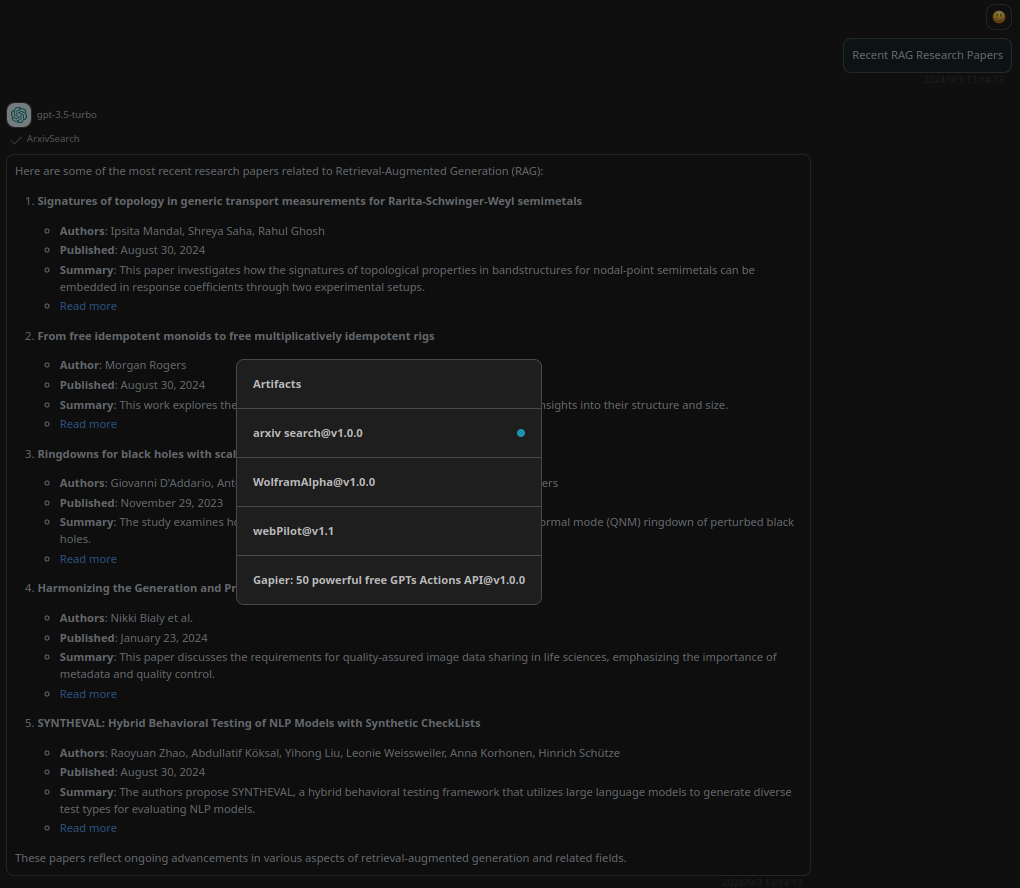Open Read more for black holes ringdowns paper
1020x888 pixels.
tap(88, 559)
